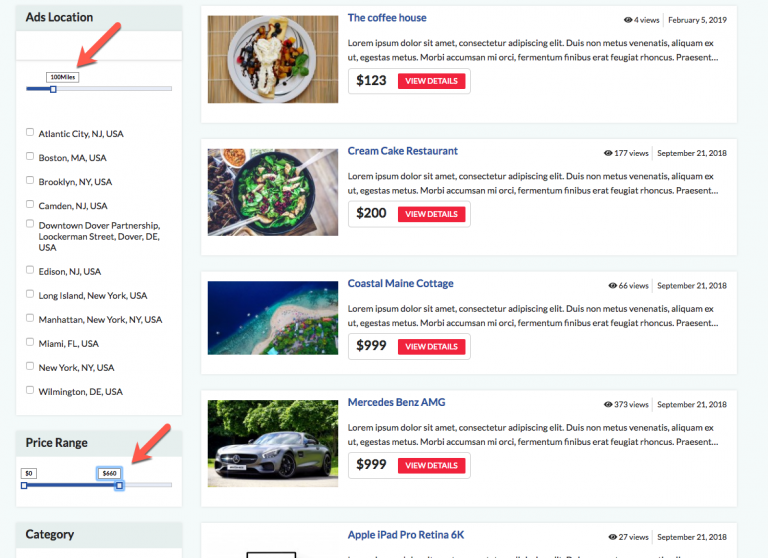Open The coffee house listing title

387,18
